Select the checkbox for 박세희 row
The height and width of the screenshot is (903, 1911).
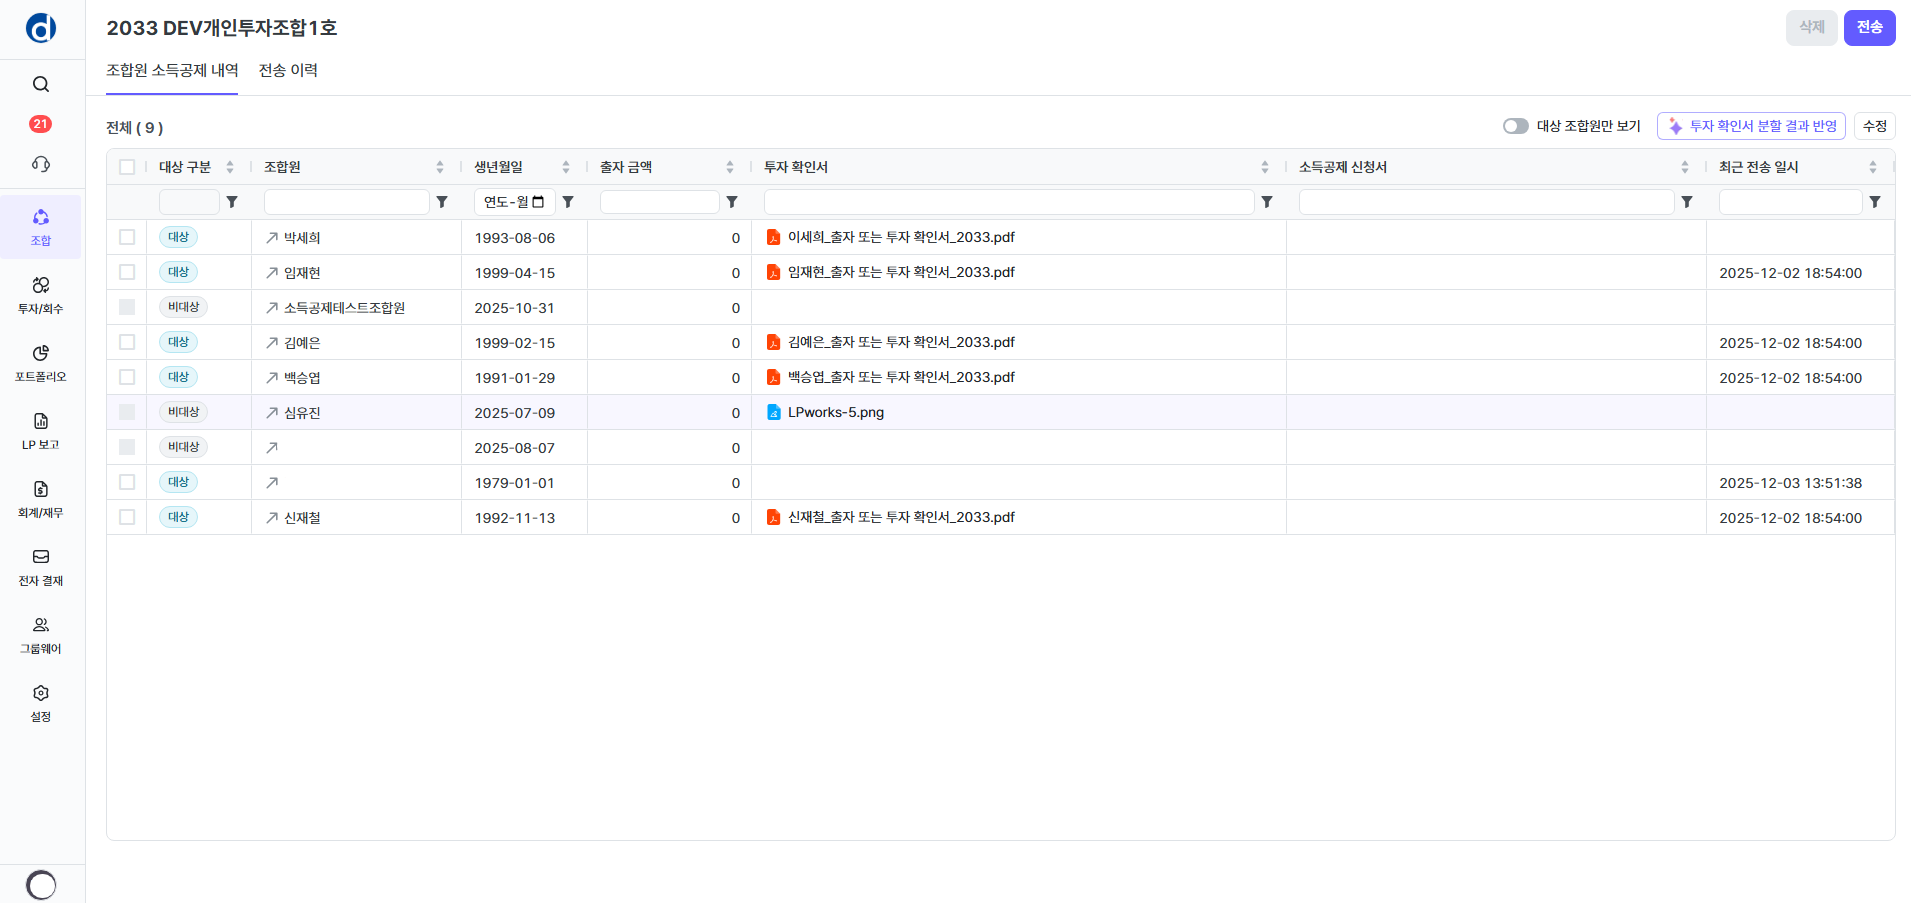(x=127, y=237)
